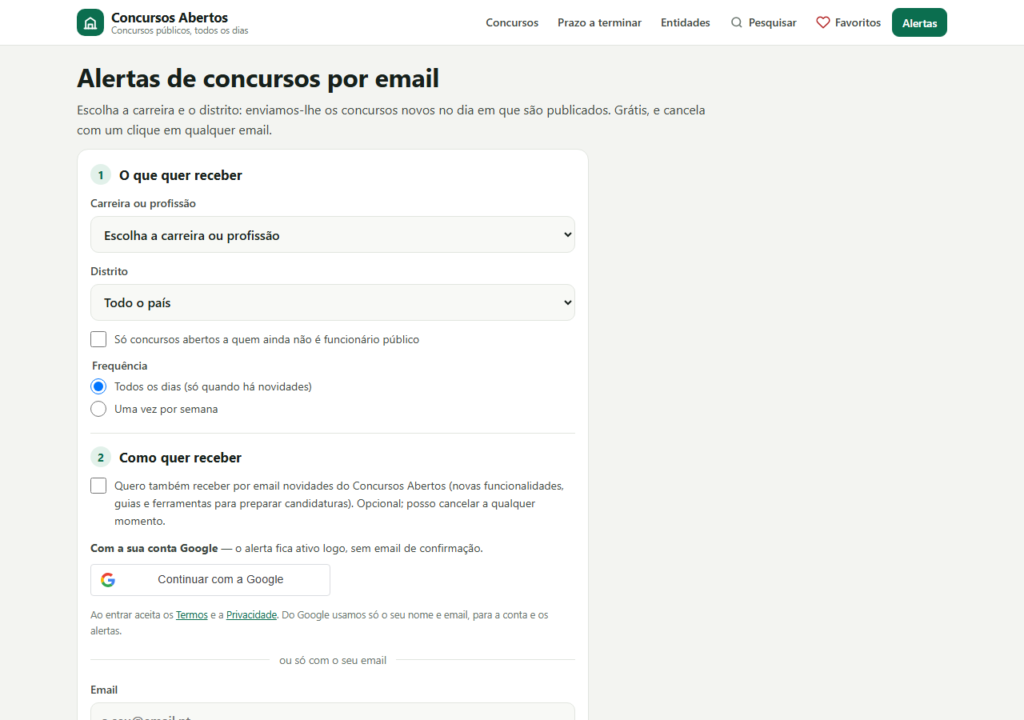This screenshot has width=1024, height=720.
Task: Select Todos os dias frequency radio
Action: coord(99,387)
